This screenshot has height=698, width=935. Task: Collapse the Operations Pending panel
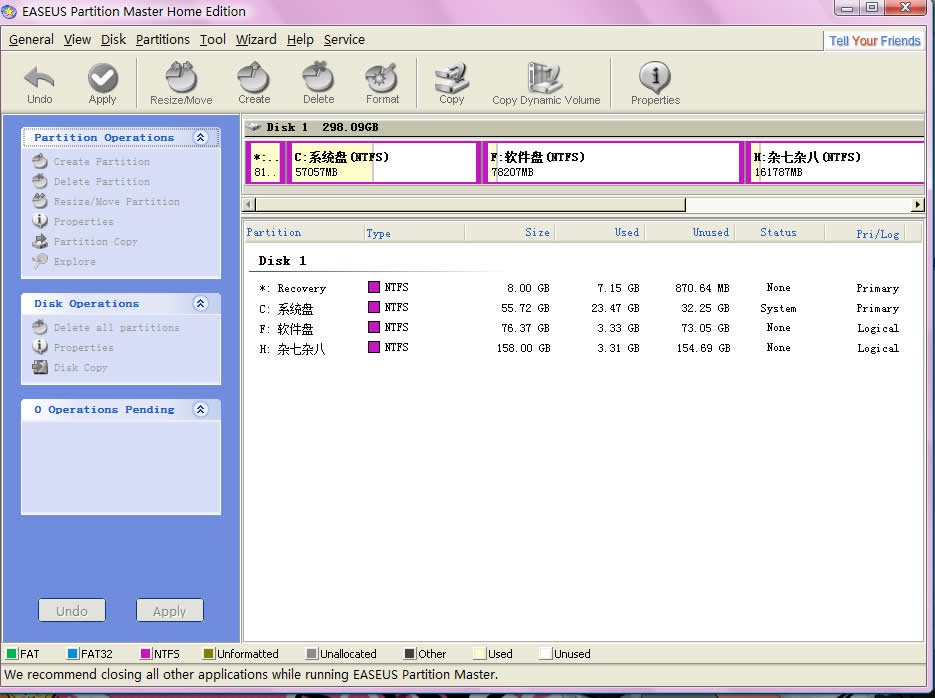pos(200,410)
